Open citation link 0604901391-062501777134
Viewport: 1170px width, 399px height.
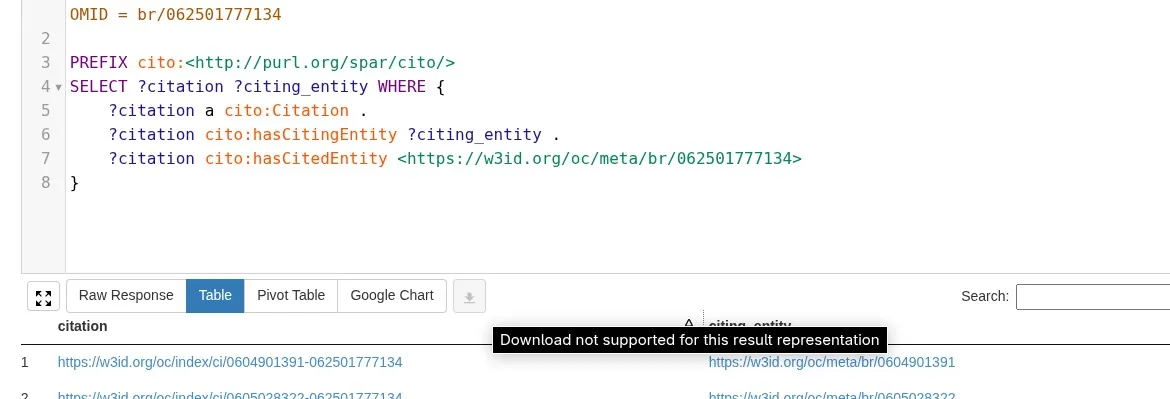[230, 362]
